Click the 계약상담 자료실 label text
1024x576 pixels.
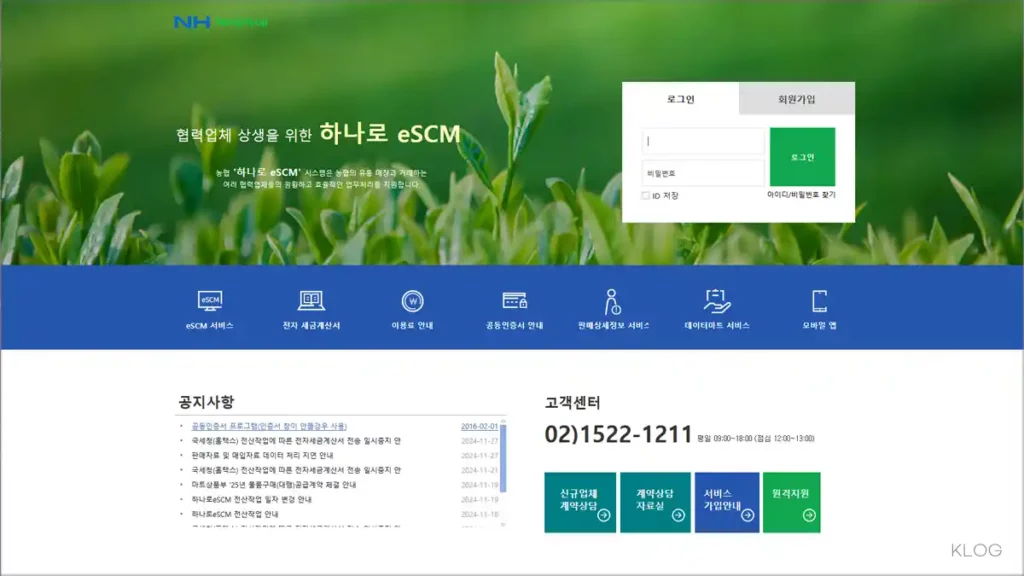[x=654, y=500]
